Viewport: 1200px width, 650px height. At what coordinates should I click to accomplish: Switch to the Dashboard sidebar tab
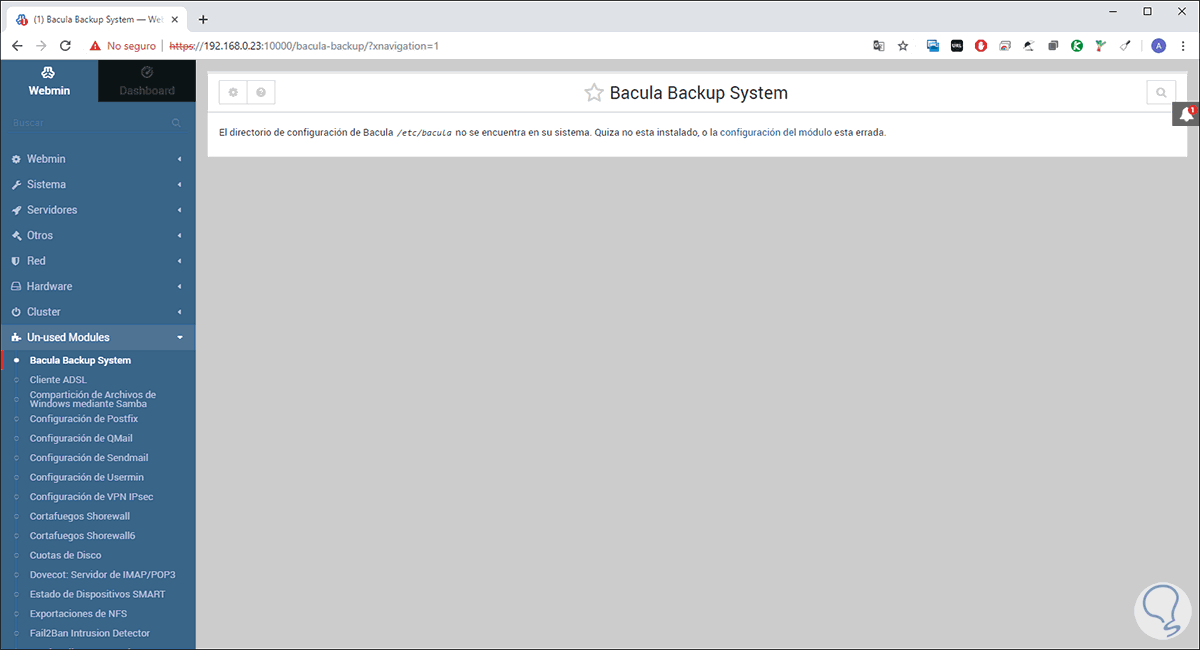point(147,81)
